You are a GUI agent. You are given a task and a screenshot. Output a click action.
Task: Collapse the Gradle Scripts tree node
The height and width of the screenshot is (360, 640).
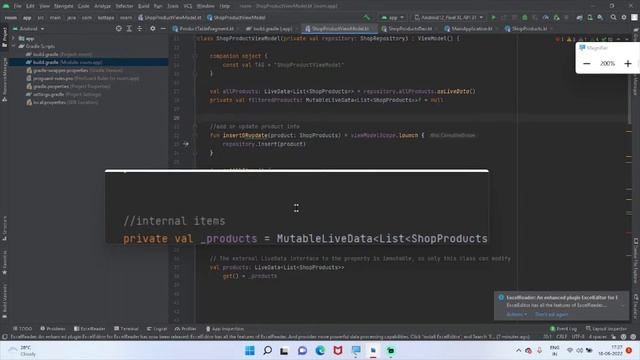[14, 46]
